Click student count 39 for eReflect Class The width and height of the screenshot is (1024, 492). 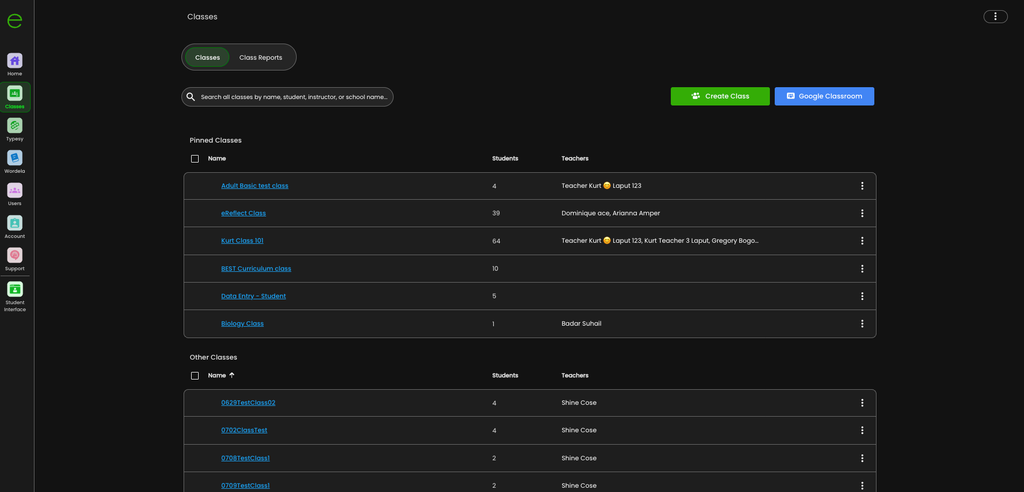[496, 214]
